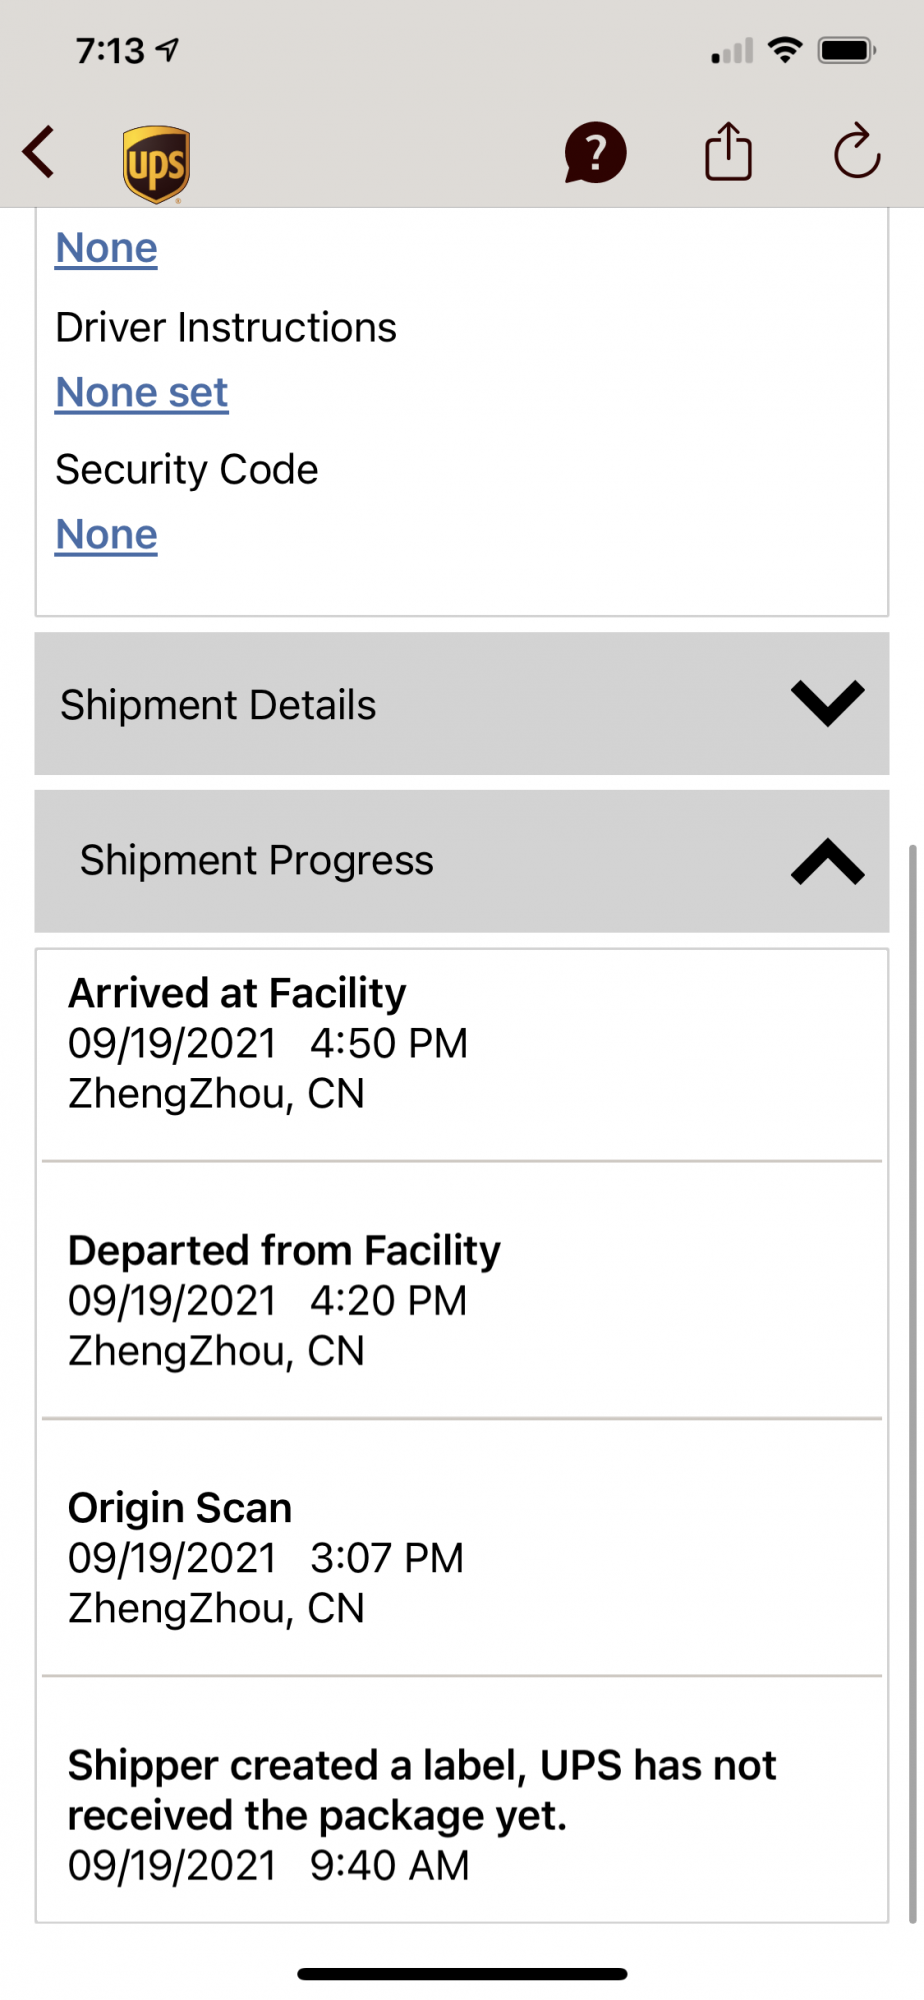Tap the Shipment Progress header label

257,861
